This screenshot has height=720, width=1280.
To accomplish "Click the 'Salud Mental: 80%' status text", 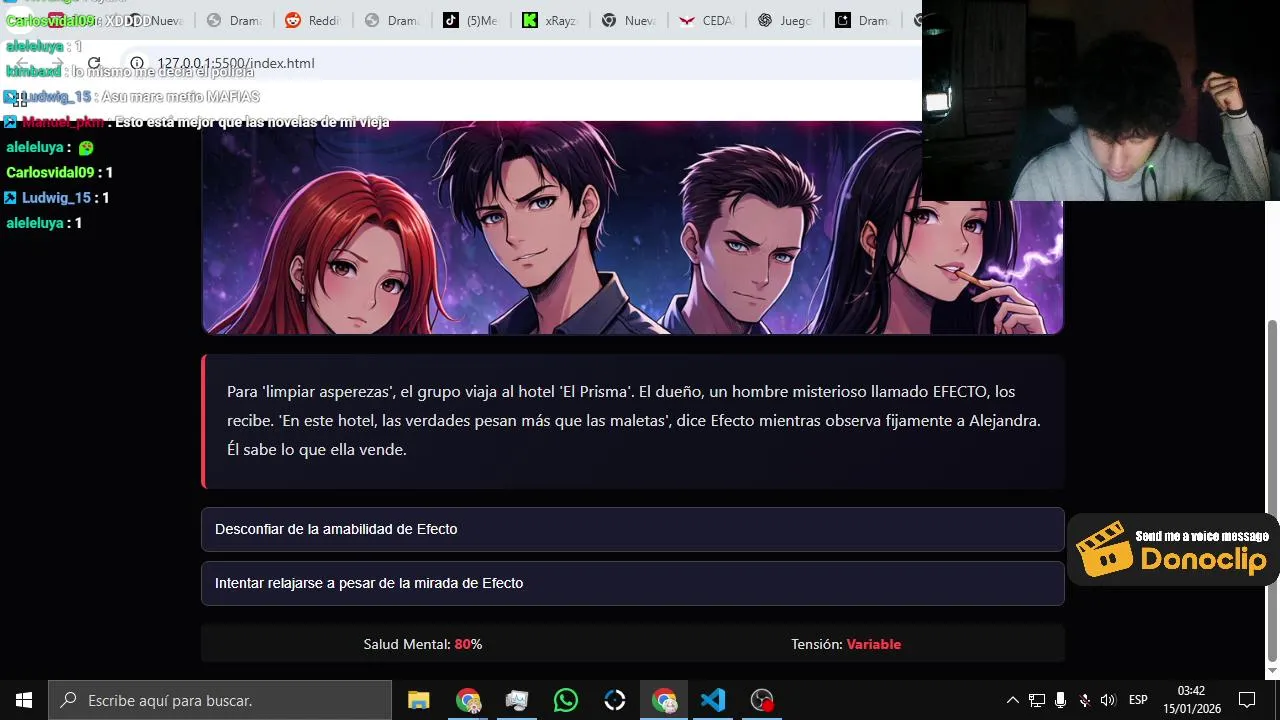I will [x=423, y=644].
